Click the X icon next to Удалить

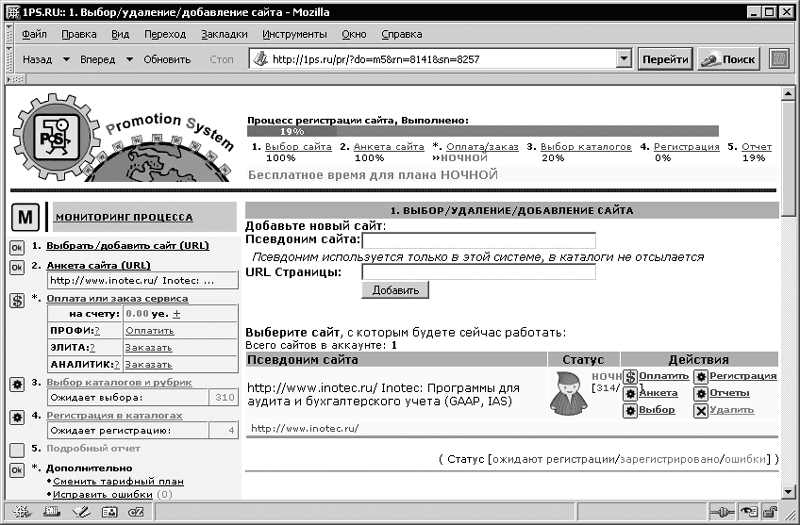click(701, 411)
